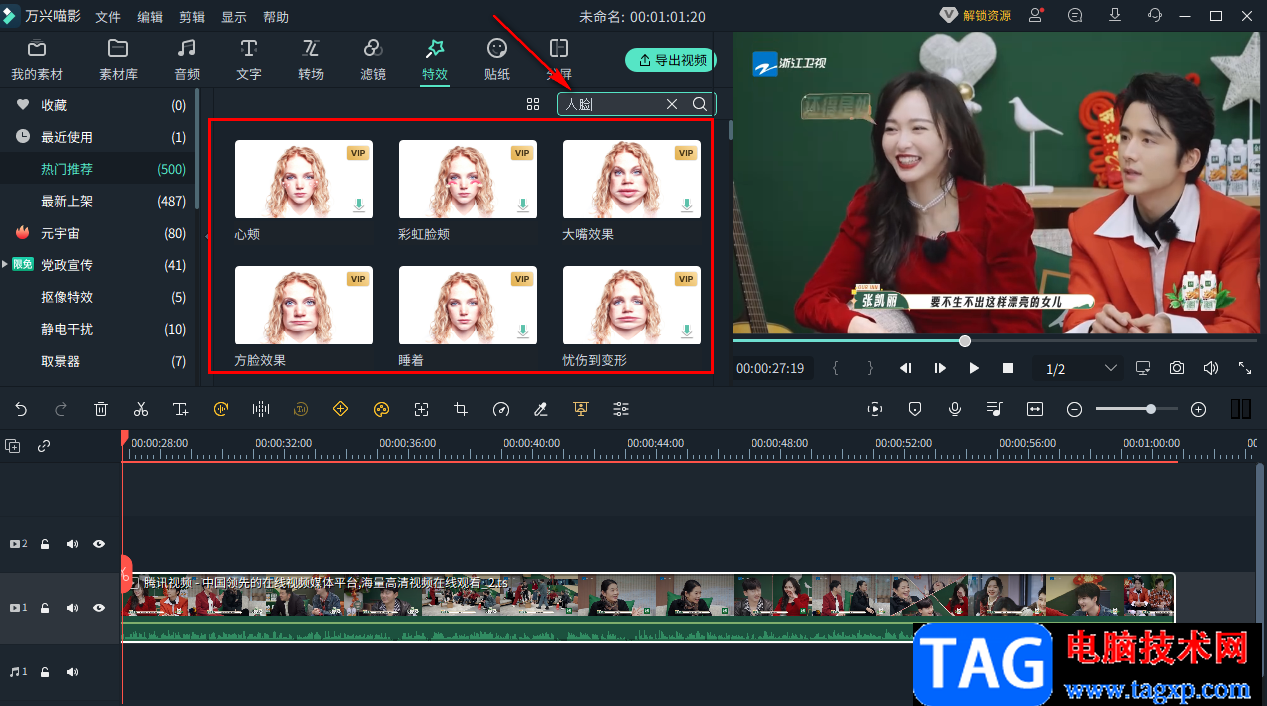Add a keyframe with the diamond icon
Image resolution: width=1267 pixels, height=706 pixels.
tap(340, 409)
